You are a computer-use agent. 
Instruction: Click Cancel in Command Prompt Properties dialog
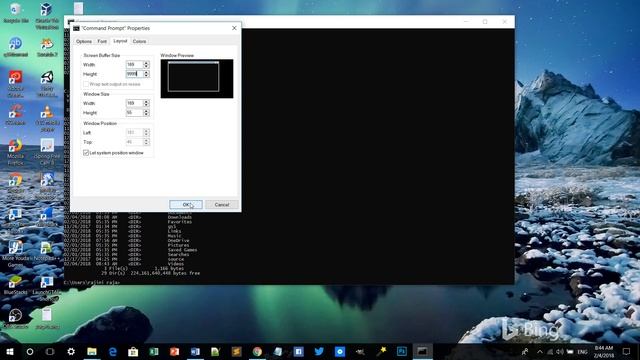click(x=222, y=204)
